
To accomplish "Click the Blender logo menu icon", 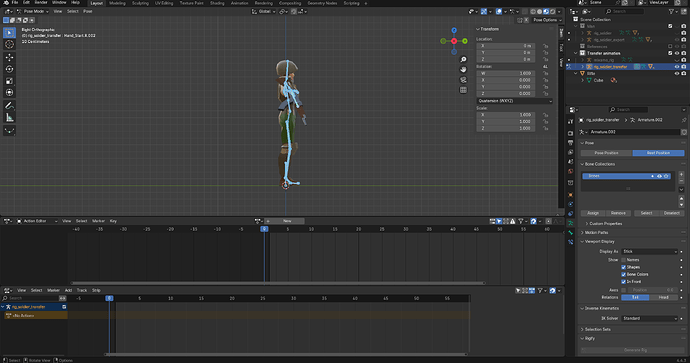I will coord(6,3).
